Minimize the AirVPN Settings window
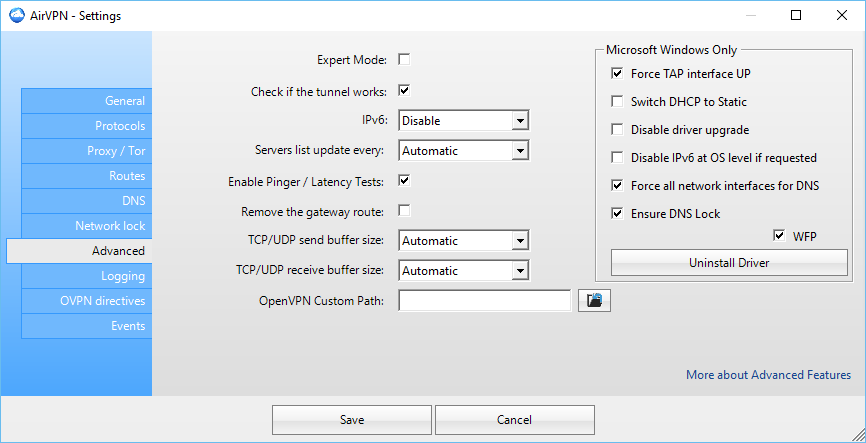 pyautogui.click(x=751, y=15)
